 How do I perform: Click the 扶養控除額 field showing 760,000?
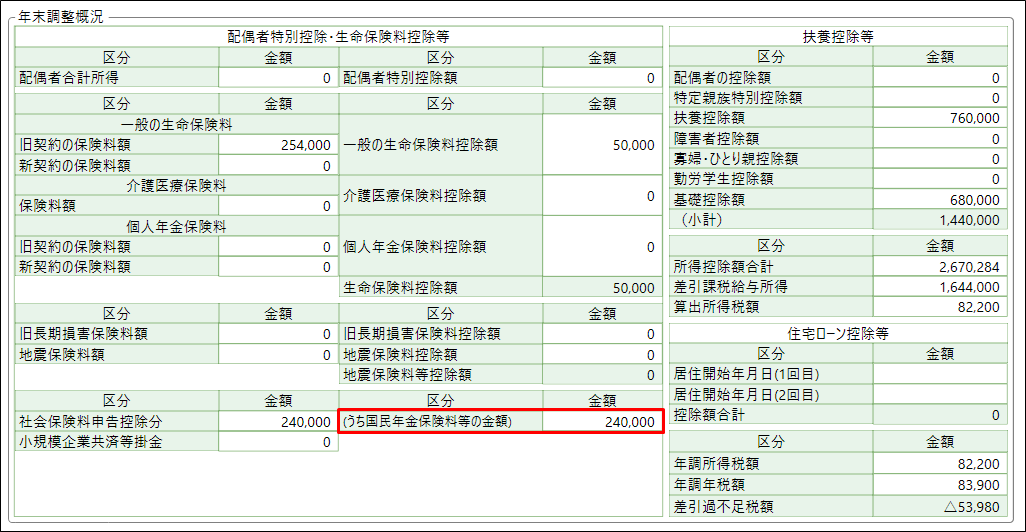[x=939, y=118]
